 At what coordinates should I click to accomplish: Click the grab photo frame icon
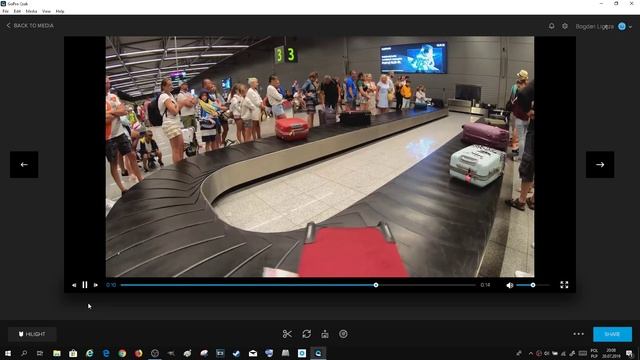pyautogui.click(x=325, y=334)
